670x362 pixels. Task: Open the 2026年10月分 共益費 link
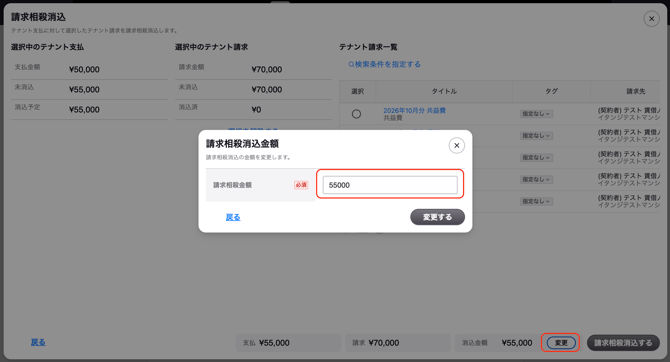pos(414,110)
